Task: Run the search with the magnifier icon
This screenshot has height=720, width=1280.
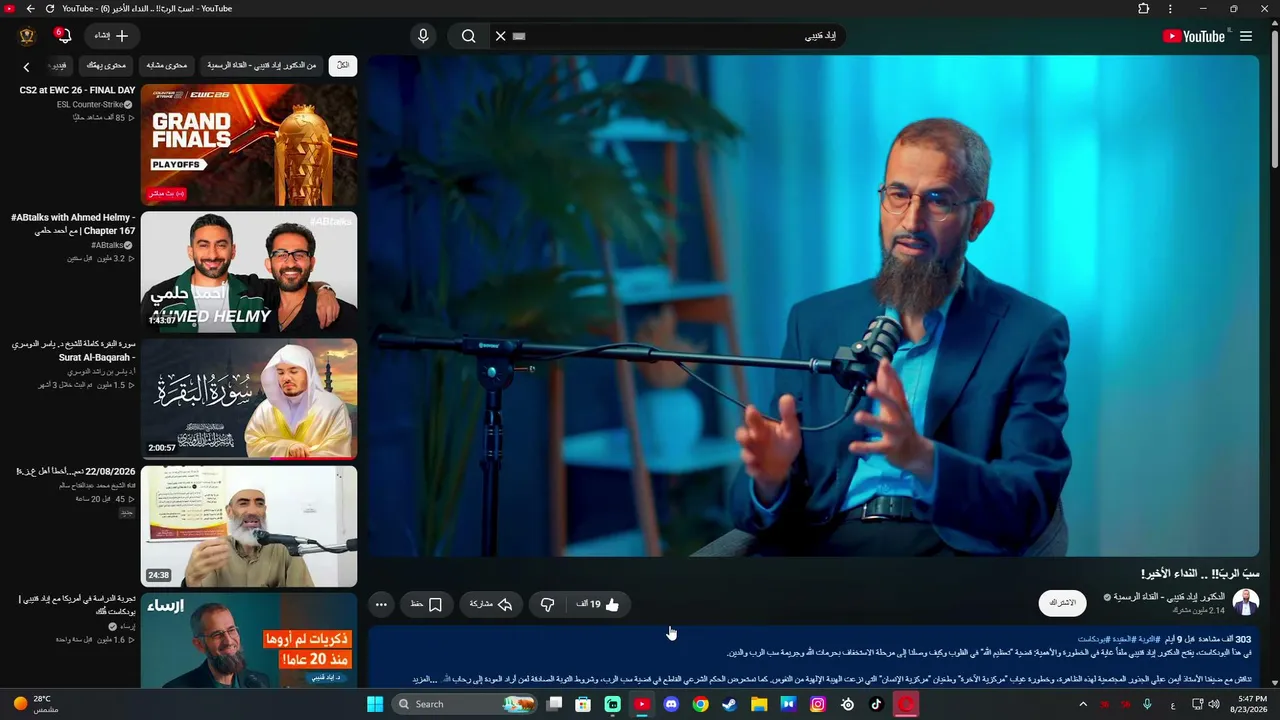Action: tap(468, 36)
